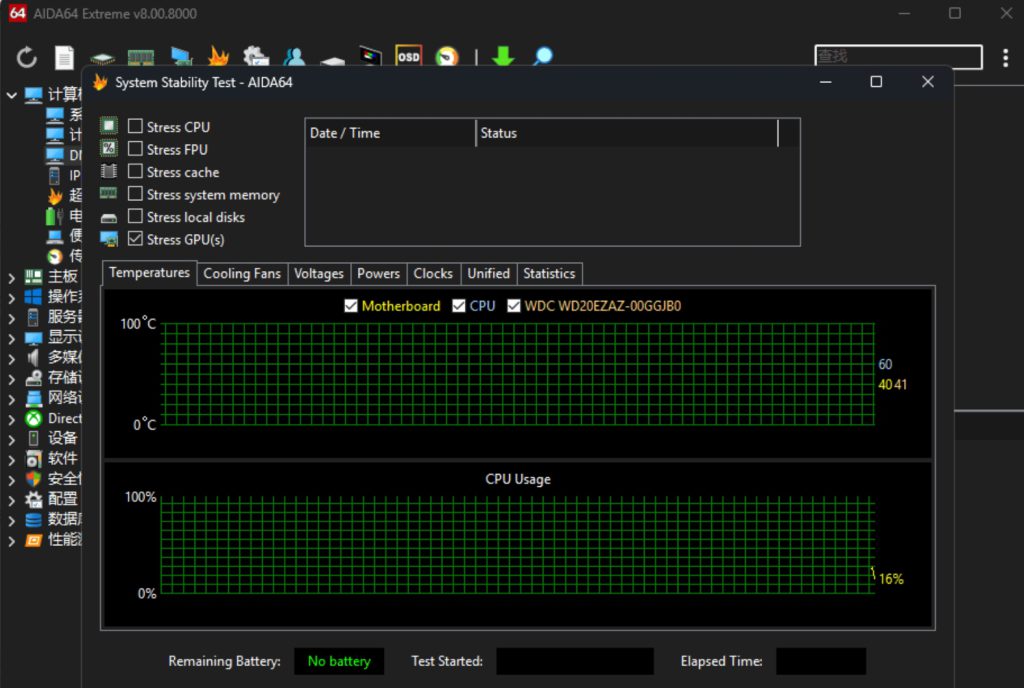Click the CPU chip benchmark toolbar icon
The width and height of the screenshot is (1024, 688).
pyautogui.click(x=103, y=59)
